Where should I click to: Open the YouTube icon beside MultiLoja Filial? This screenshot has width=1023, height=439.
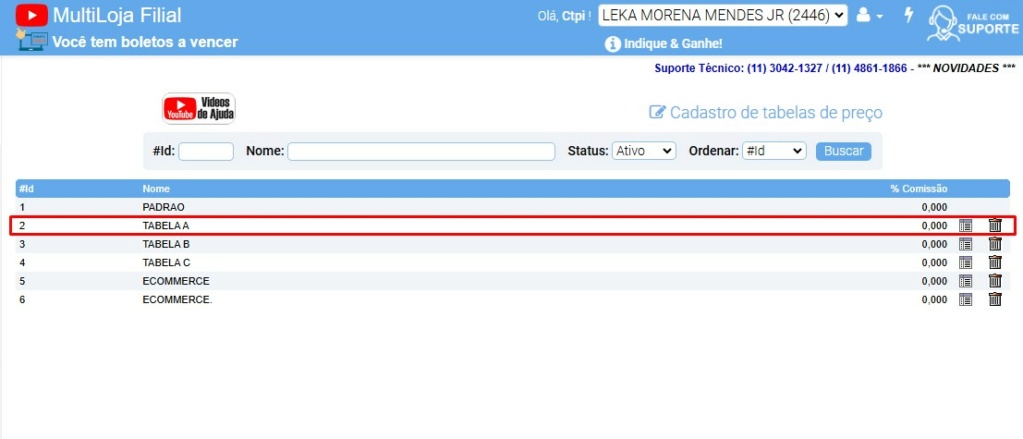point(31,14)
